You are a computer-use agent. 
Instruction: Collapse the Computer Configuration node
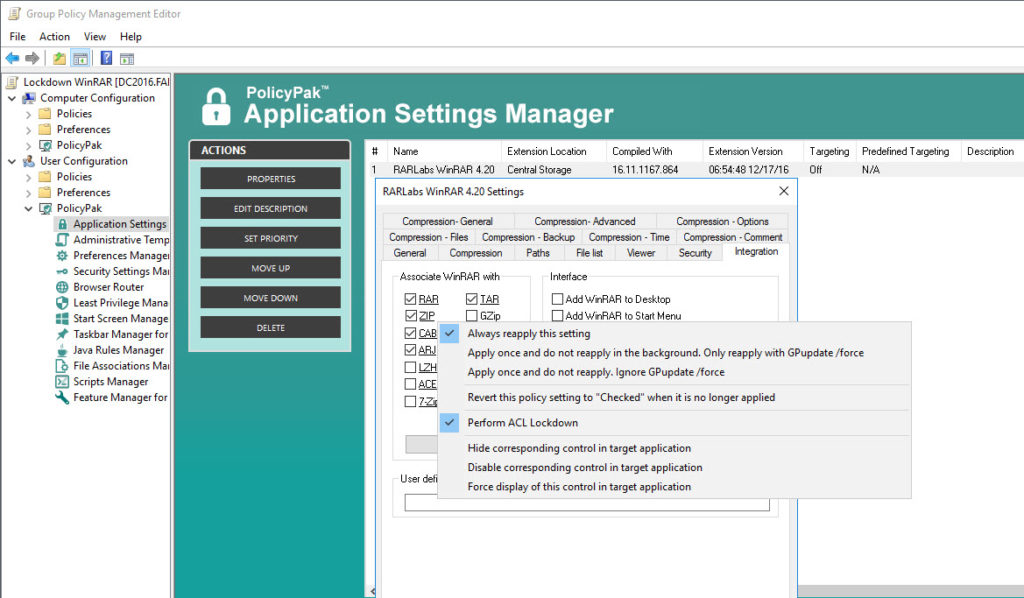click(x=12, y=98)
